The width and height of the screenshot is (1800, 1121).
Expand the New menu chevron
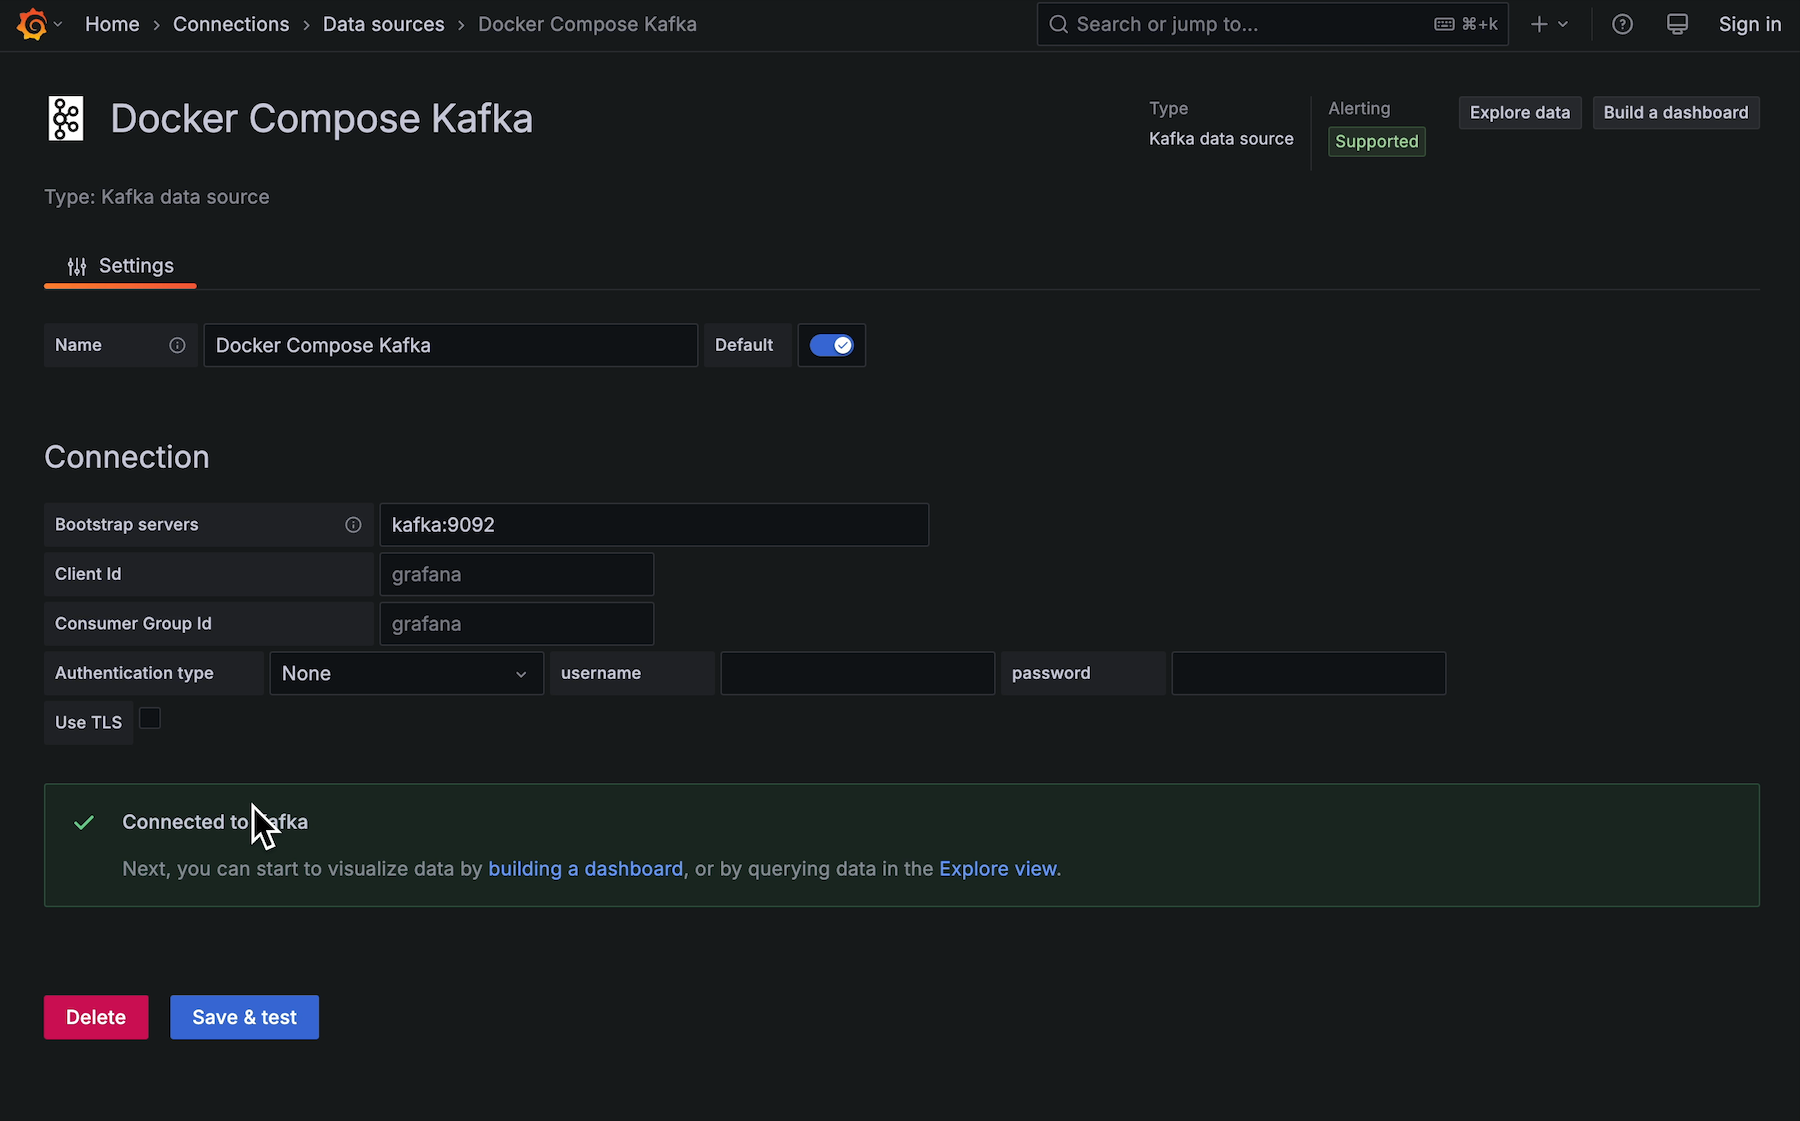[x=1563, y=24]
